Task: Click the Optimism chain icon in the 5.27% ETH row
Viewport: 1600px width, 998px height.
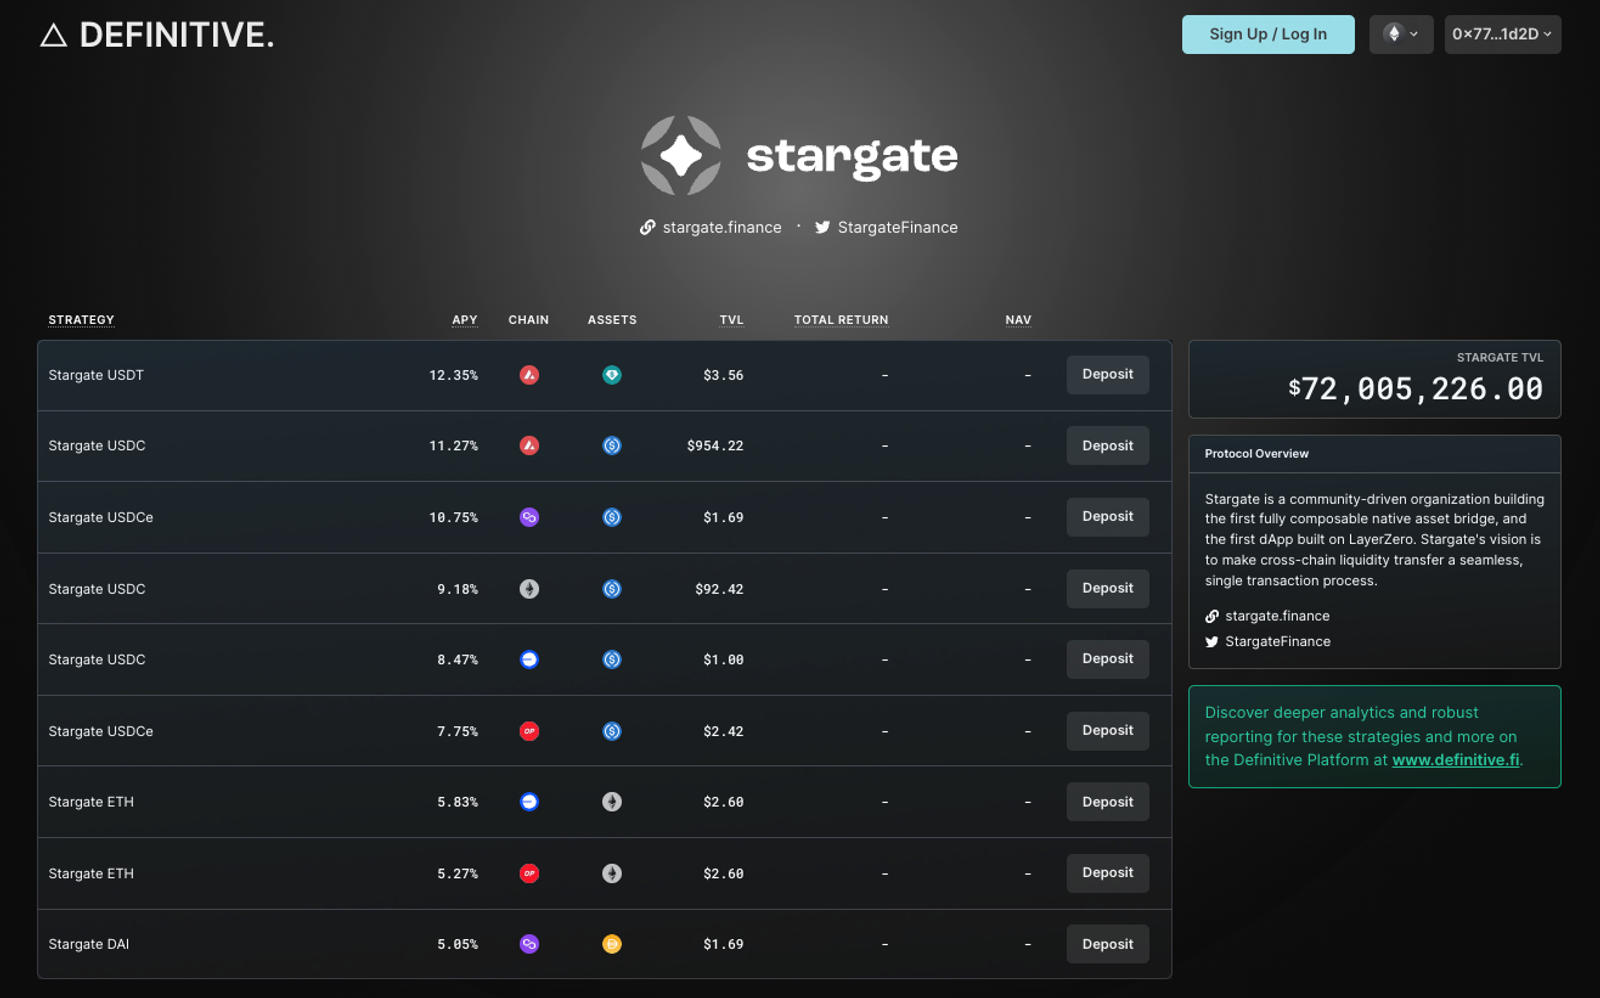Action: (x=529, y=873)
